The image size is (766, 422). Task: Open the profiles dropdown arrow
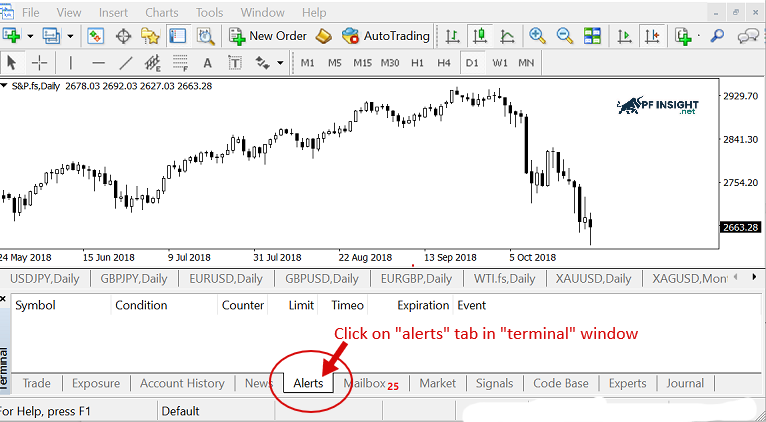(x=68, y=36)
